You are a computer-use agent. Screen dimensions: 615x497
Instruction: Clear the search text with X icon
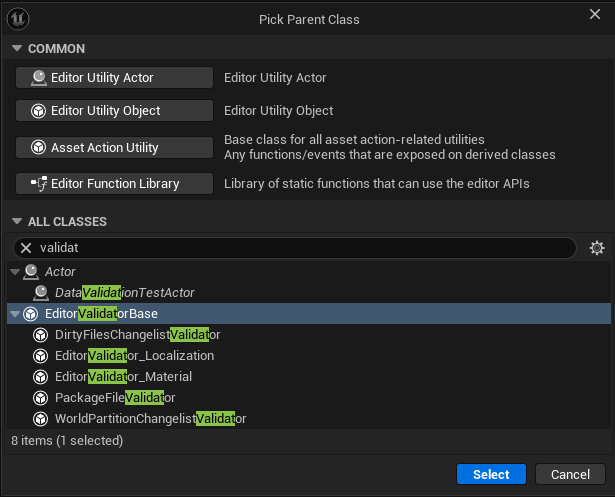click(x=27, y=248)
